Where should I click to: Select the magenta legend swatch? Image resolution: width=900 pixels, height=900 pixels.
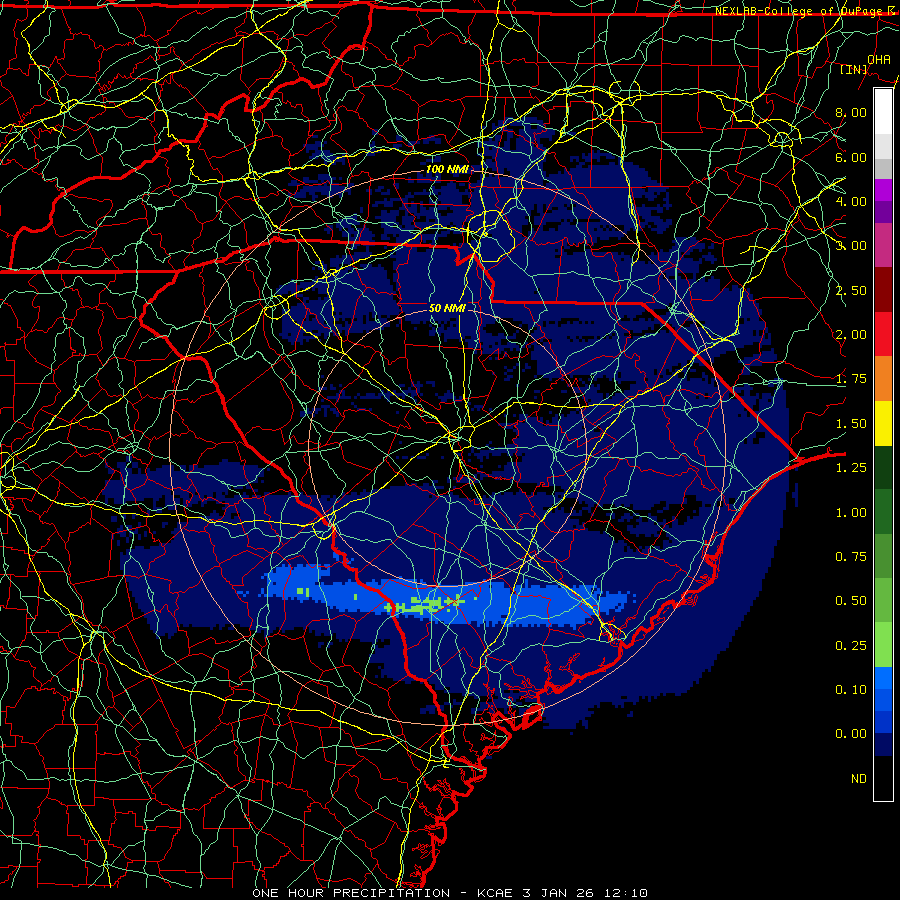pos(884,190)
